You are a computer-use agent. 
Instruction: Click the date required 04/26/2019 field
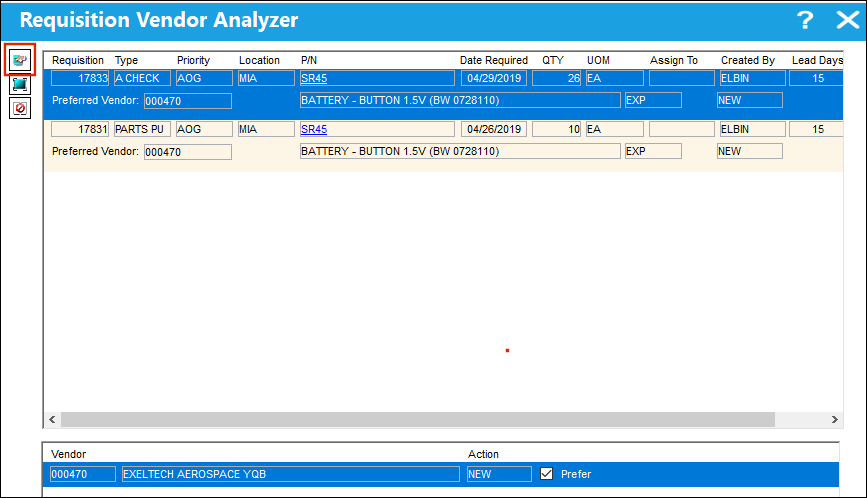494,129
